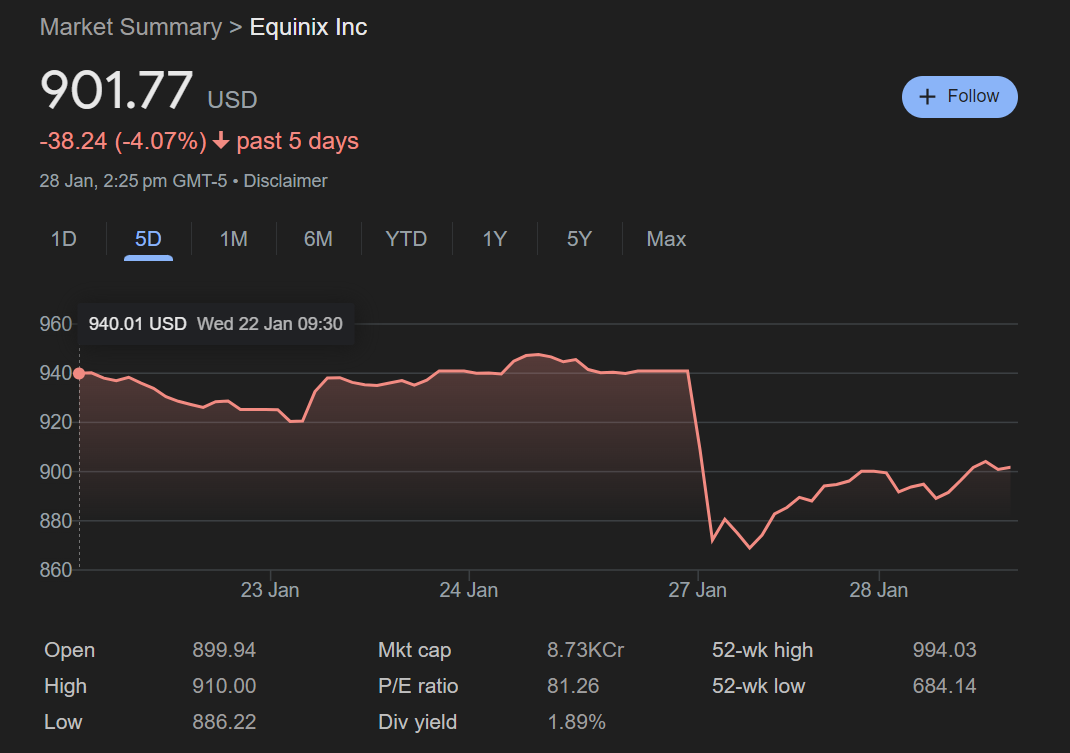Click the Equinix Inc company name
Image resolution: width=1070 pixels, height=753 pixels.
[x=308, y=27]
